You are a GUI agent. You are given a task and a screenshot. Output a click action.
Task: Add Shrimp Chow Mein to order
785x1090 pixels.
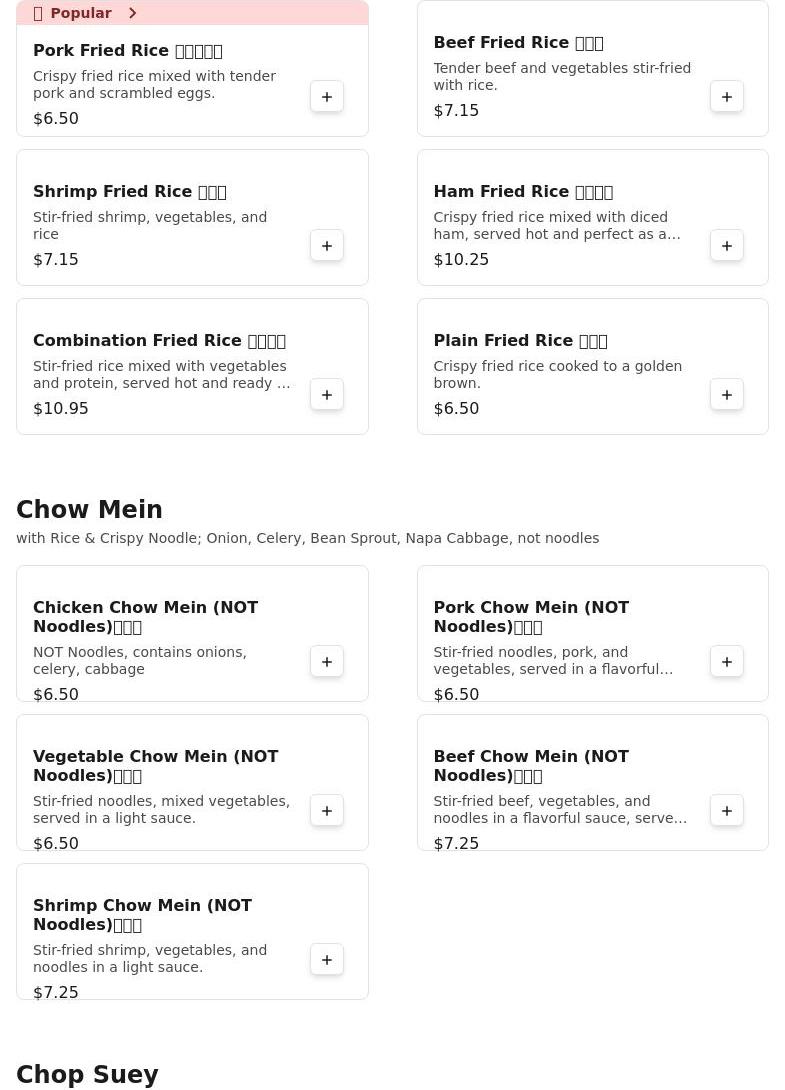pos(327,960)
